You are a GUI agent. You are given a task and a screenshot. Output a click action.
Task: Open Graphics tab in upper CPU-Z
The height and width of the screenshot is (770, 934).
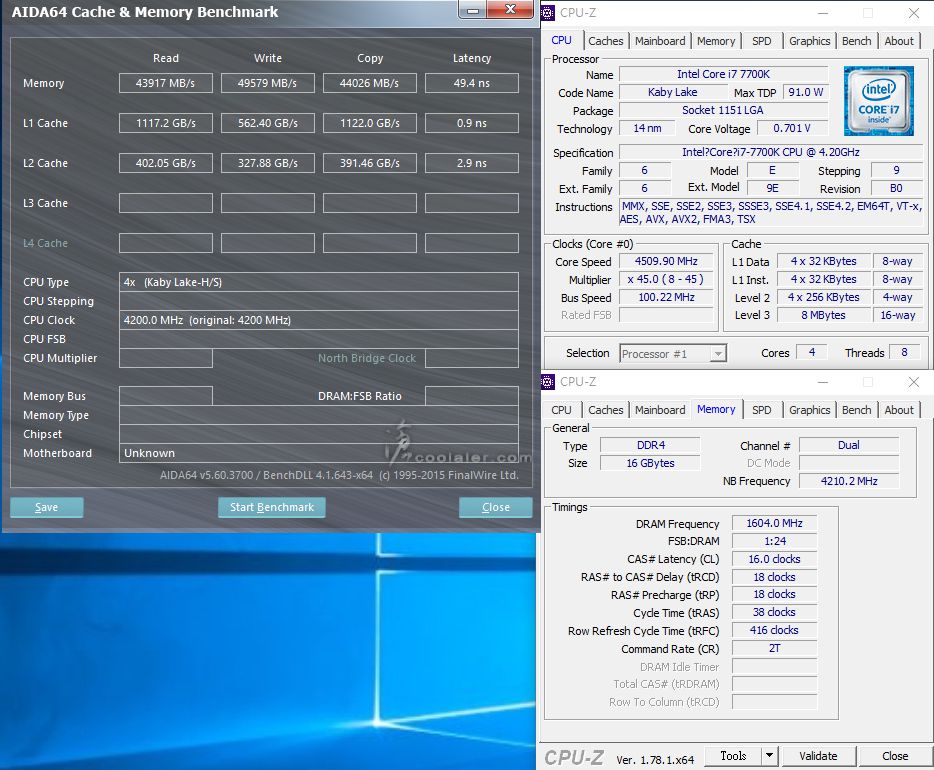pos(810,41)
